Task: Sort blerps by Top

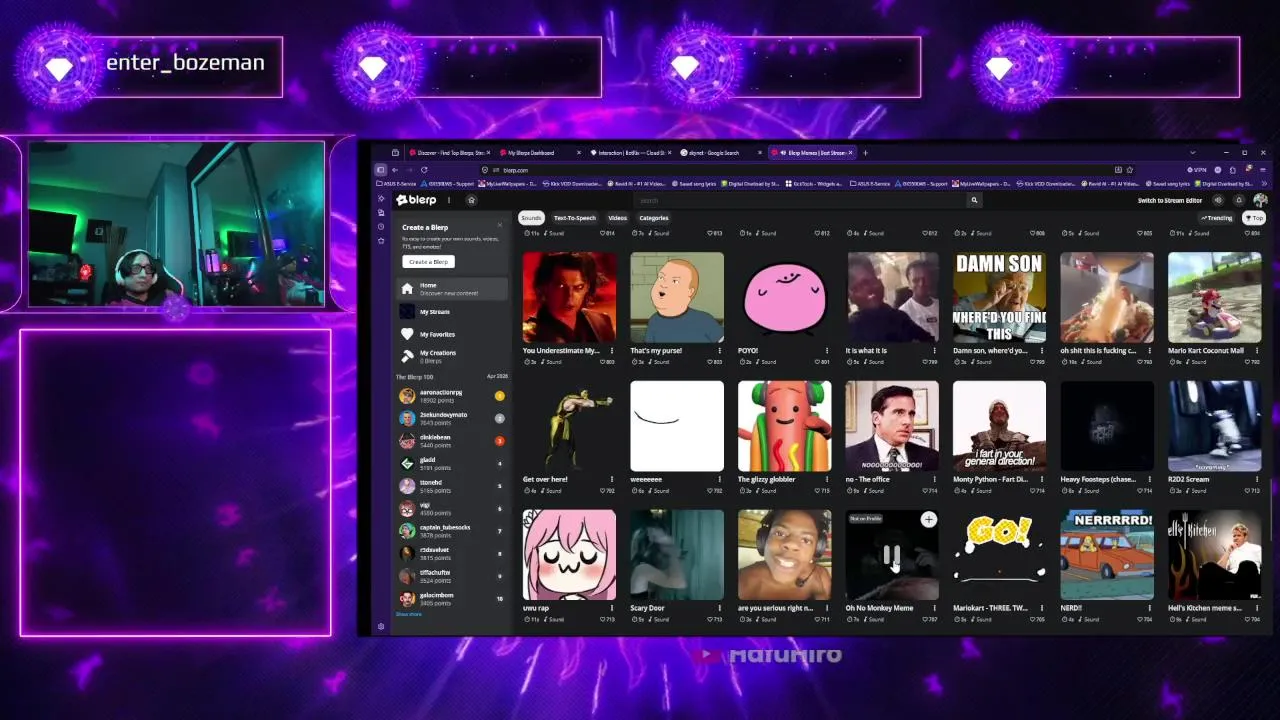Action: click(1254, 218)
